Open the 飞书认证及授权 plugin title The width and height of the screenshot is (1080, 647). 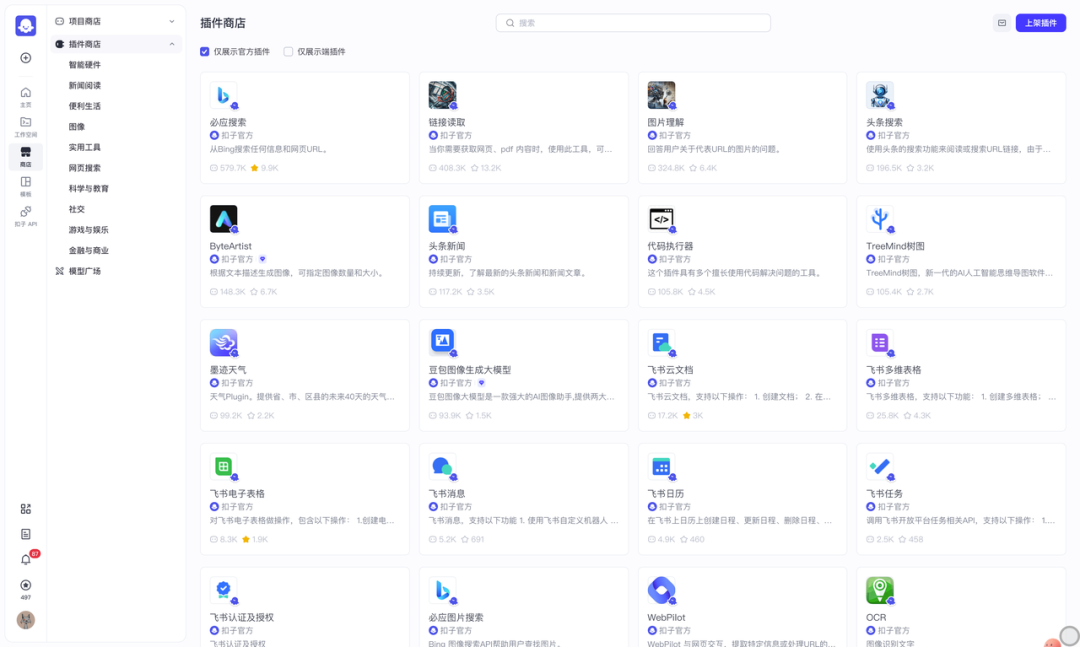[x=242, y=617]
